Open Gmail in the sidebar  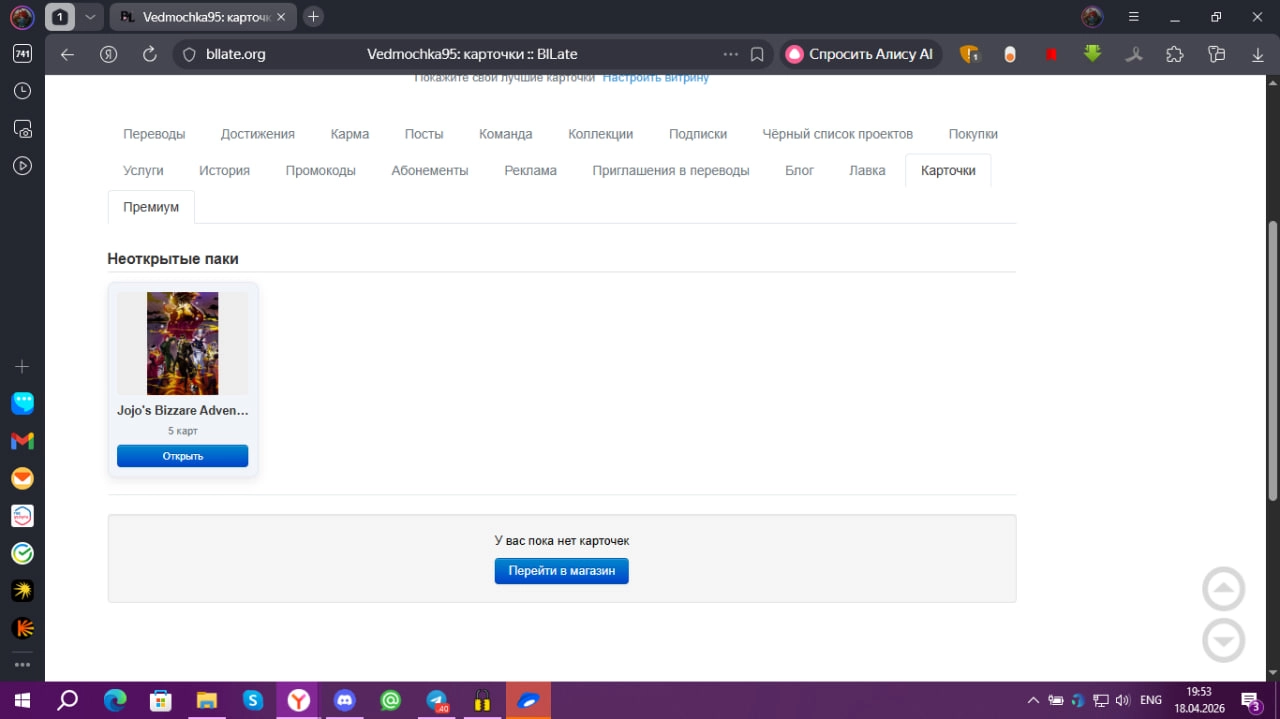click(x=22, y=441)
